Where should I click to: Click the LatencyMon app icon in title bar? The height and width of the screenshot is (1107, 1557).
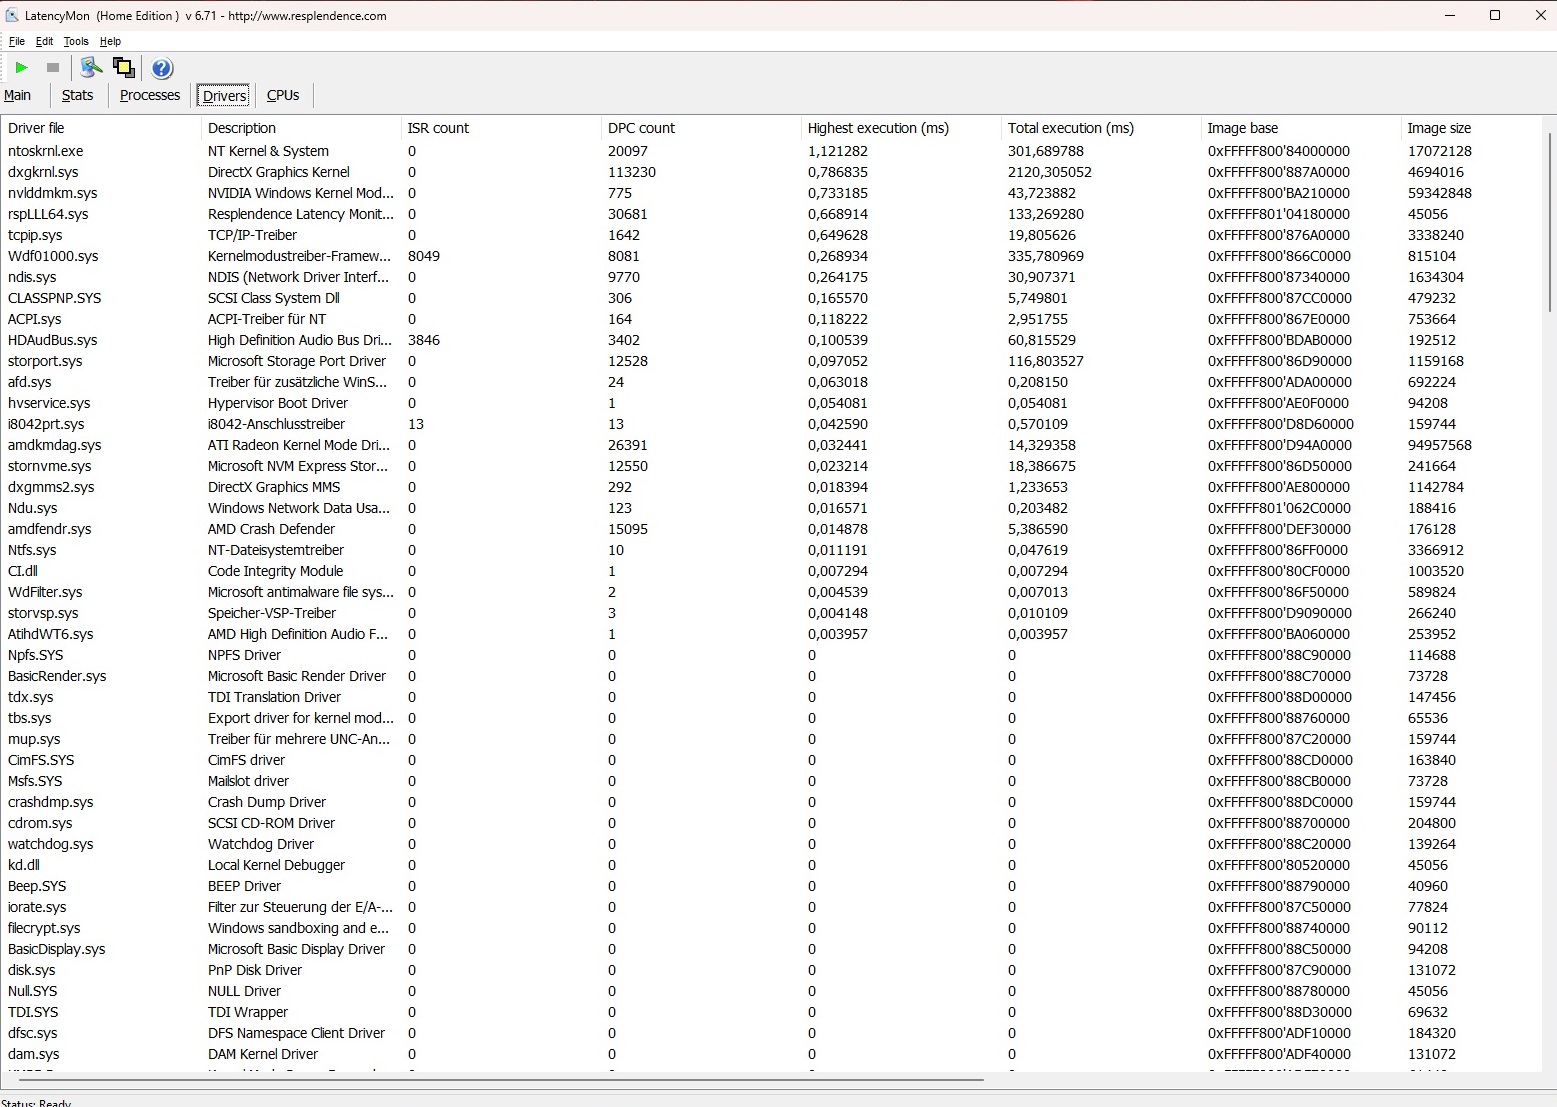coord(12,15)
